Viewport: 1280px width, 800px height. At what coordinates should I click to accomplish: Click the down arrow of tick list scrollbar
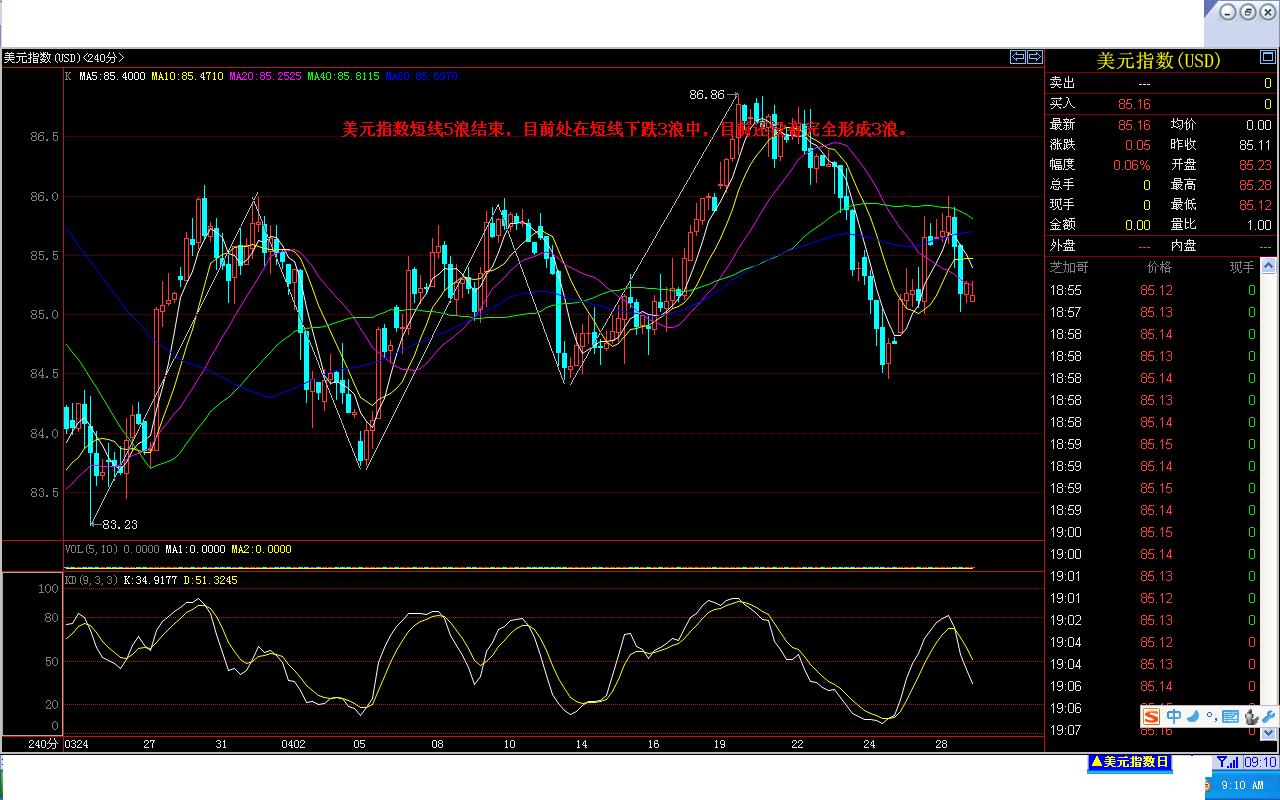1269,732
